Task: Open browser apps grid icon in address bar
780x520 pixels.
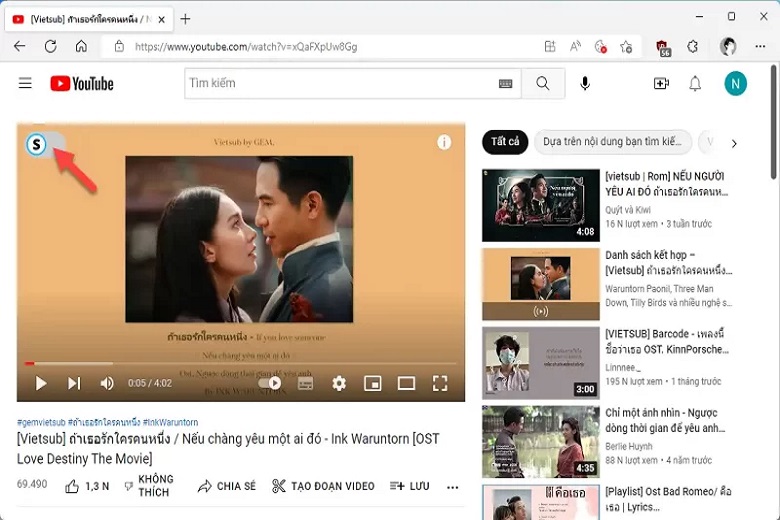Action: (550, 47)
